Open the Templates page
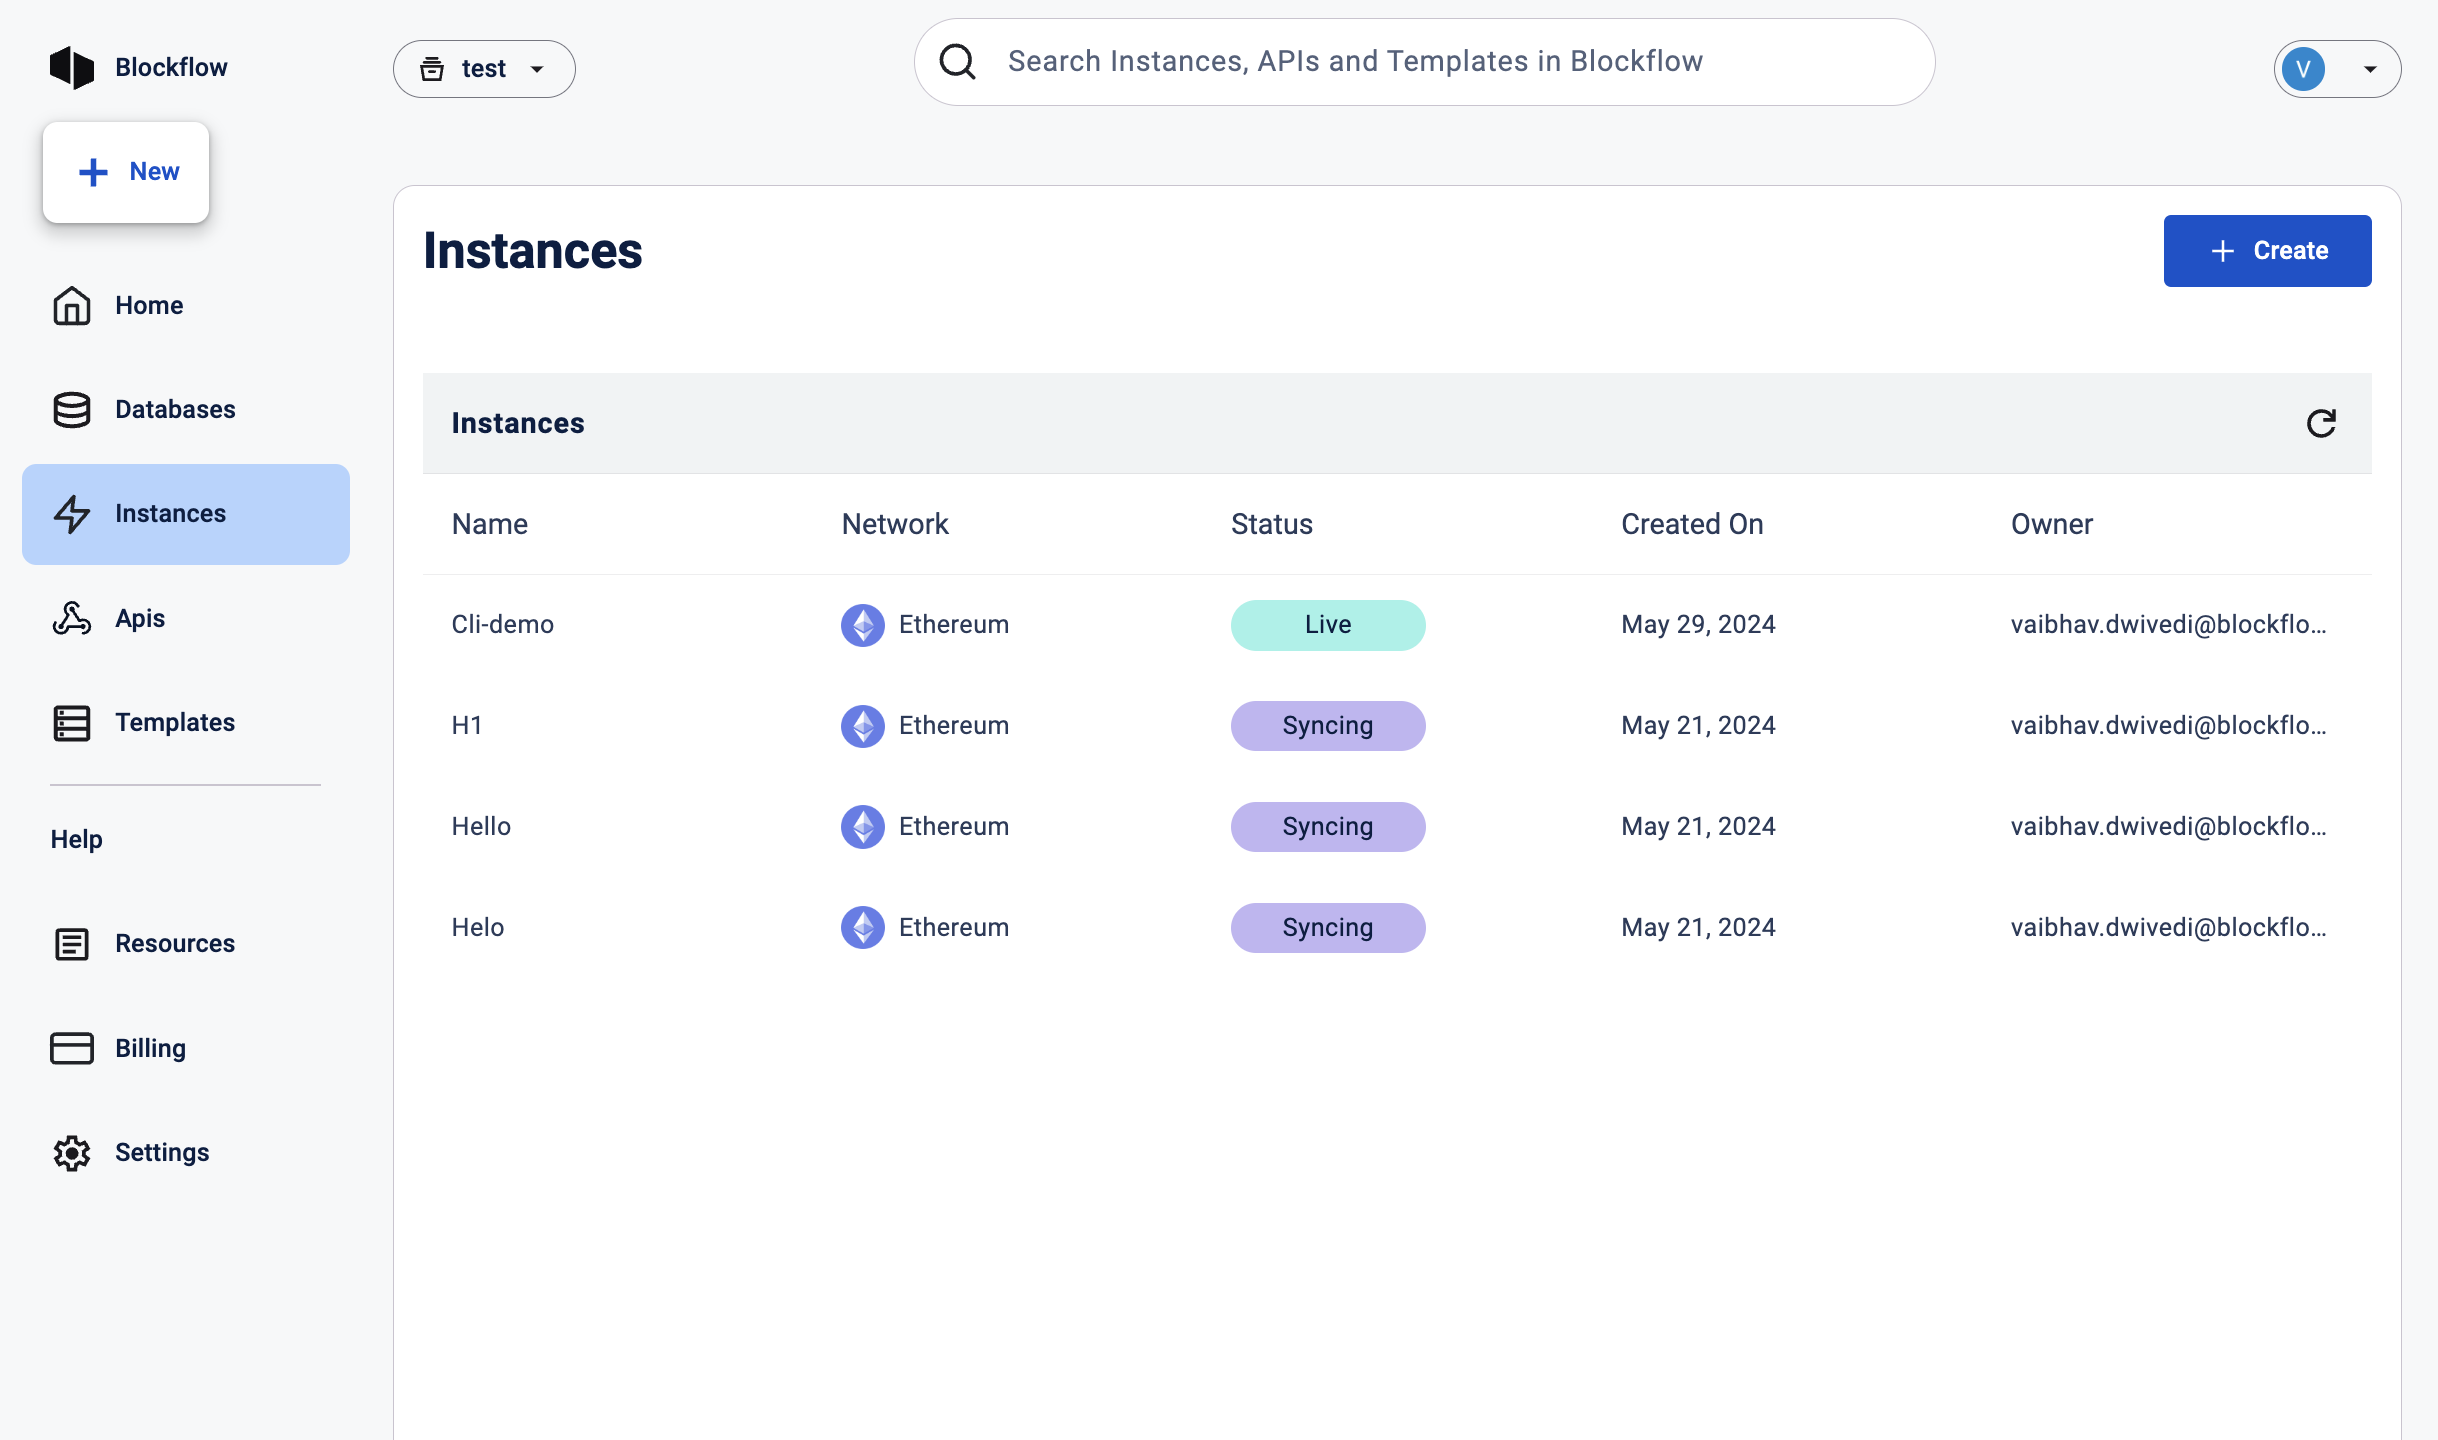 pos(174,723)
